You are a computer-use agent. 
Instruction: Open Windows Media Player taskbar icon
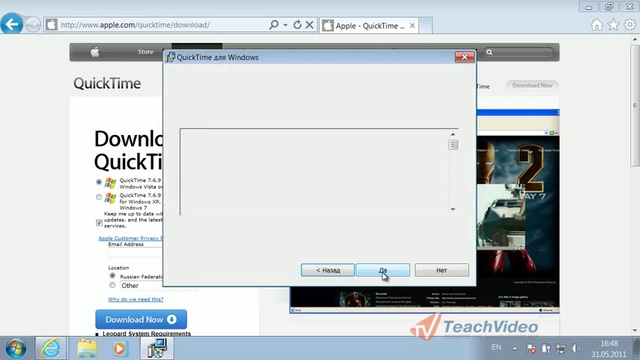point(120,348)
